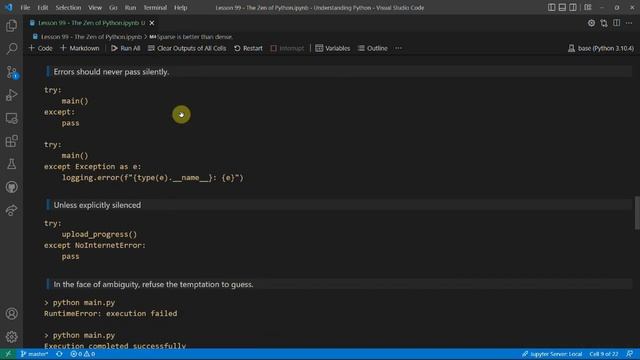640x360 pixels.
Task: Run All notebook cells
Action: tap(126, 48)
